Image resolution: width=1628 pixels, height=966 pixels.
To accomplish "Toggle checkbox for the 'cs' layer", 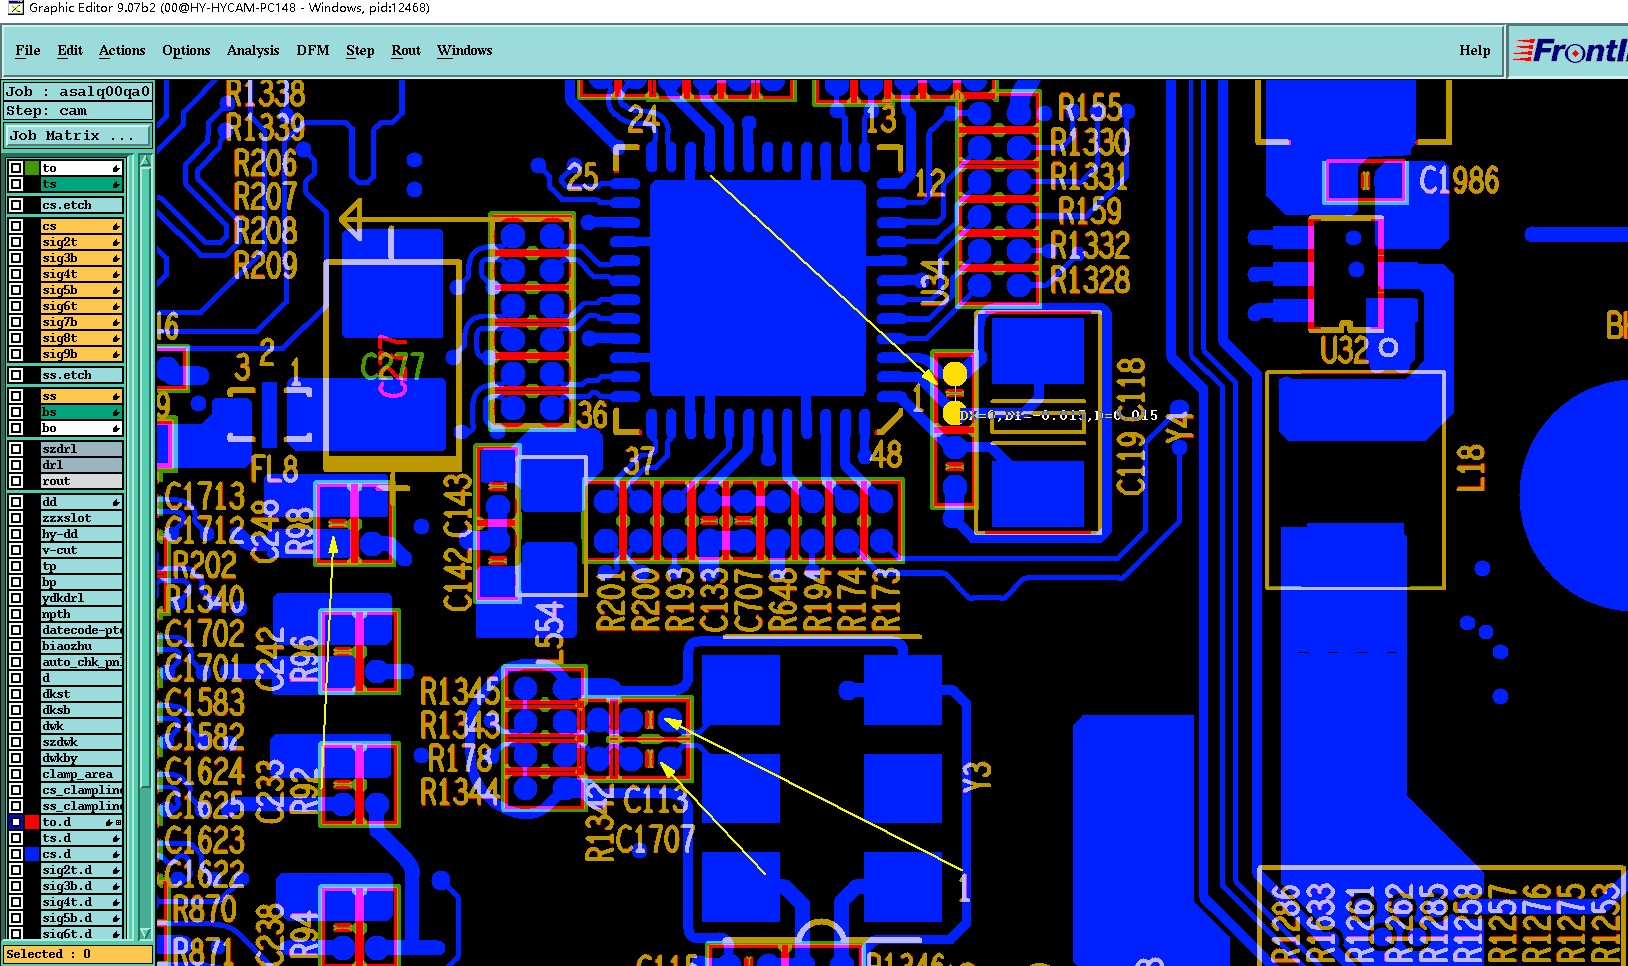I will tap(16, 226).
